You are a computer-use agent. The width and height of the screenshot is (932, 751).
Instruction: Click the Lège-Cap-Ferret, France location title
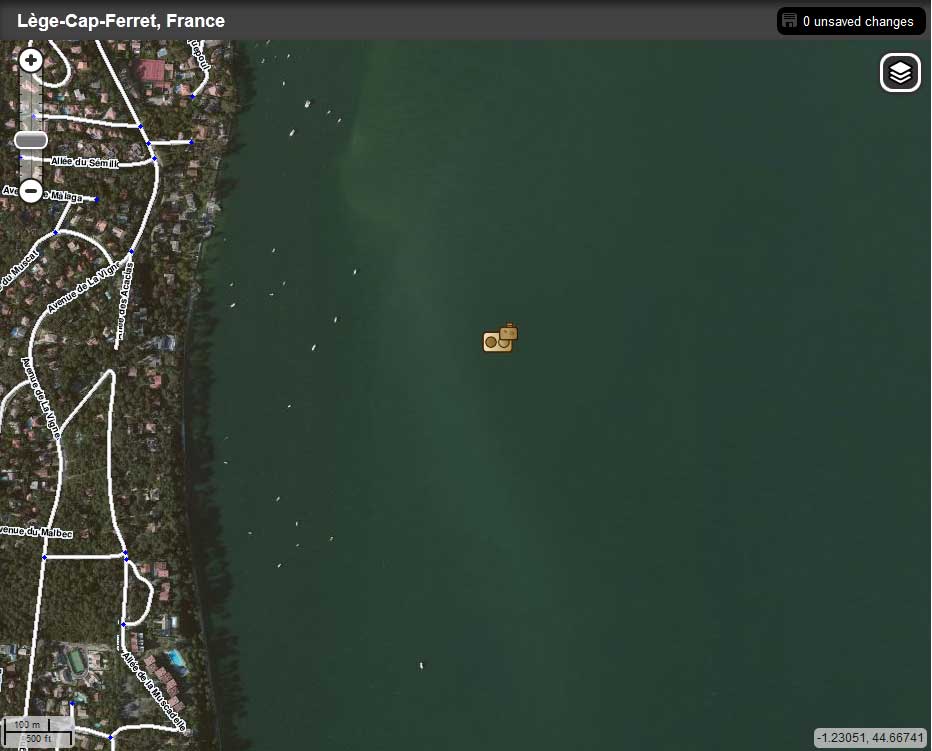(x=121, y=21)
